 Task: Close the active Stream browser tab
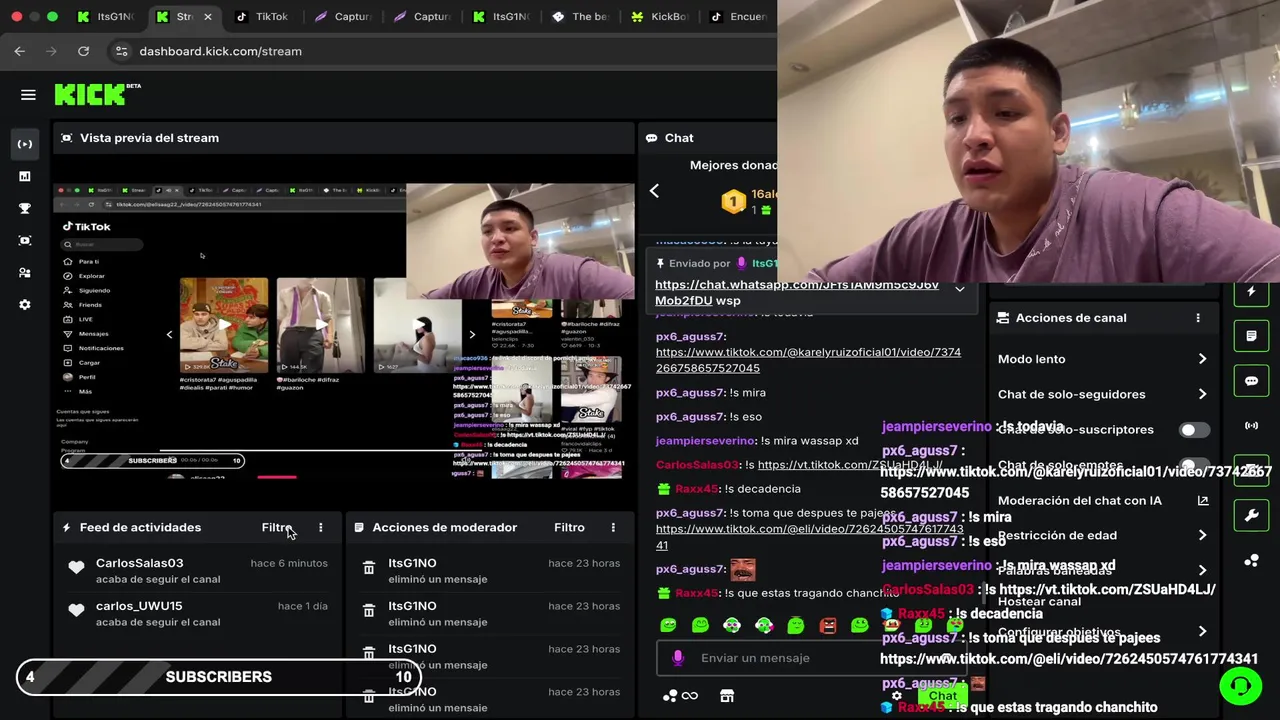click(207, 16)
